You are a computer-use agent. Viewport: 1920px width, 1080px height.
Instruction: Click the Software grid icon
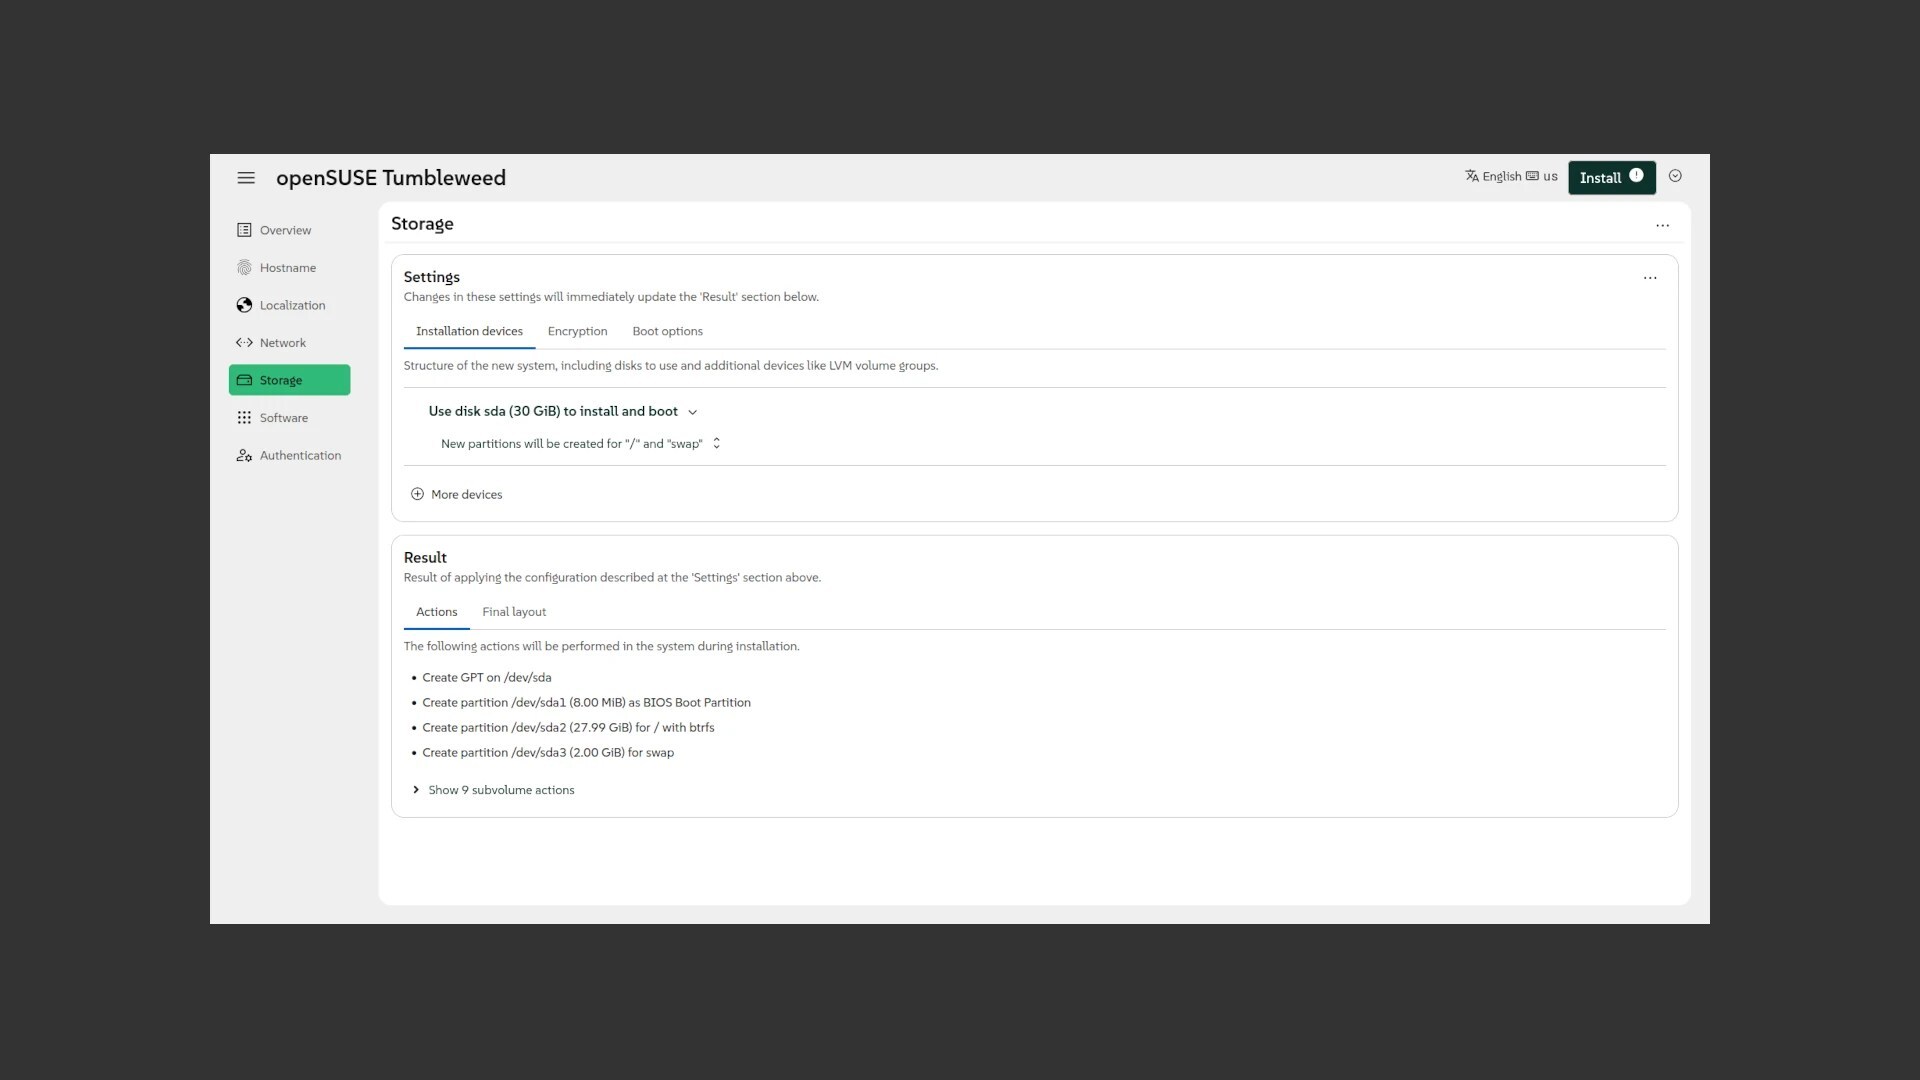pos(244,418)
